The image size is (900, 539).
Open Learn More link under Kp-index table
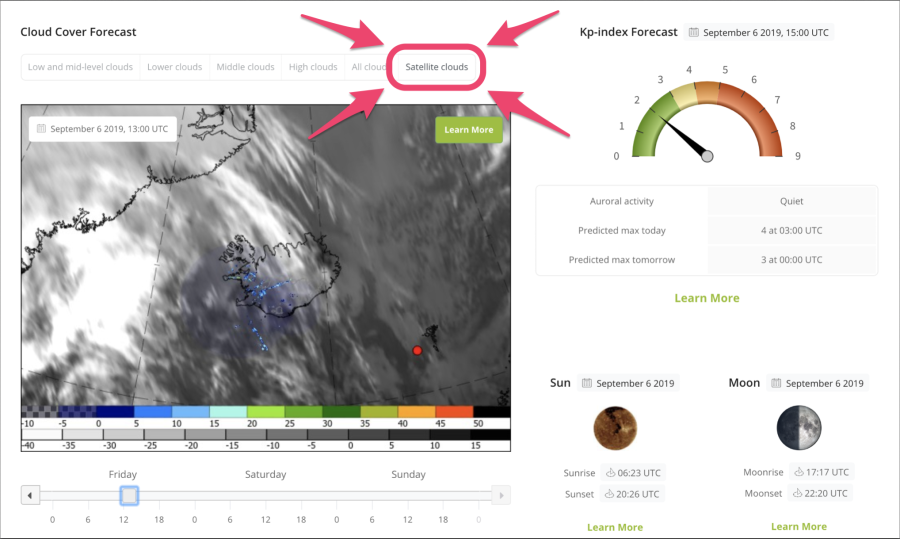(706, 298)
